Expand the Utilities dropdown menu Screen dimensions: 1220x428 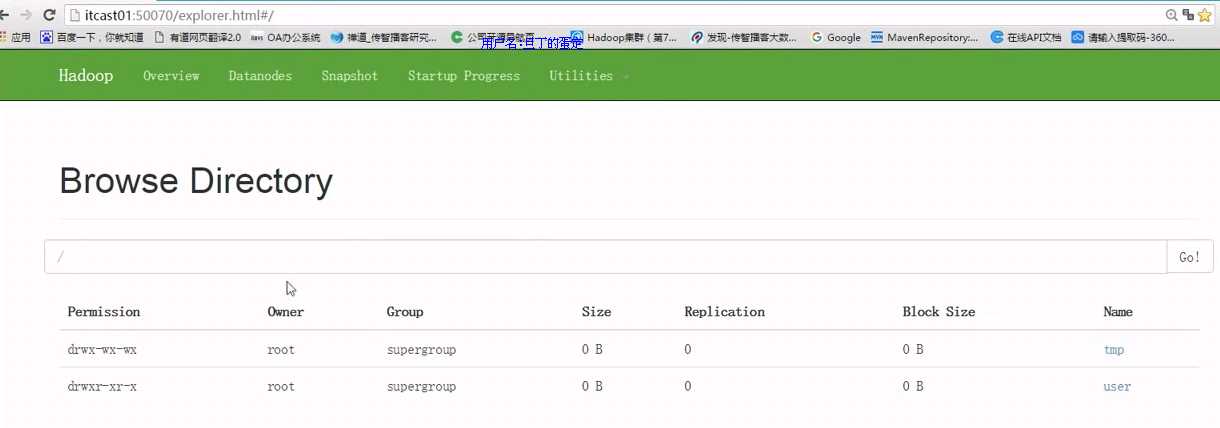pos(589,76)
